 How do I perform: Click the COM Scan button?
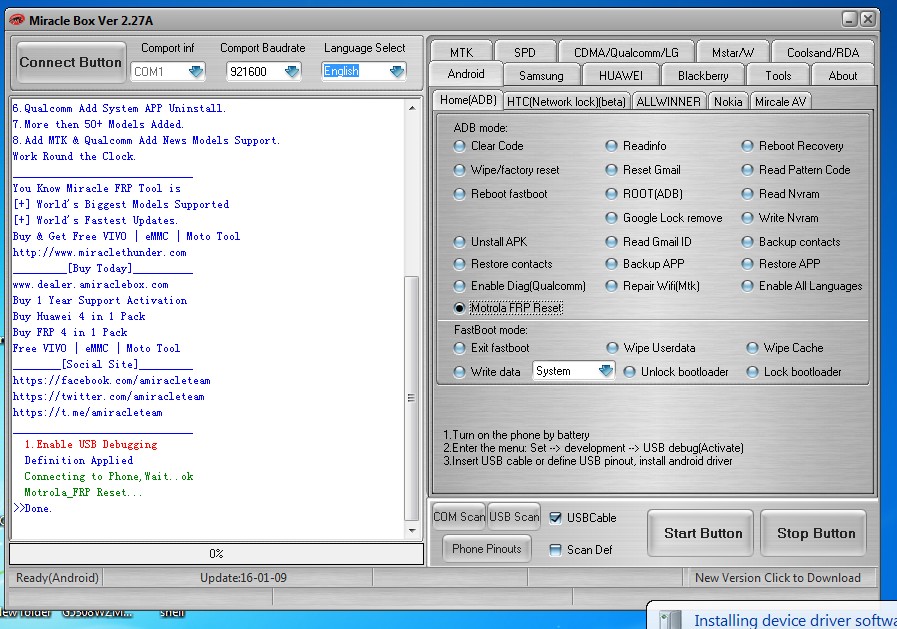(459, 517)
